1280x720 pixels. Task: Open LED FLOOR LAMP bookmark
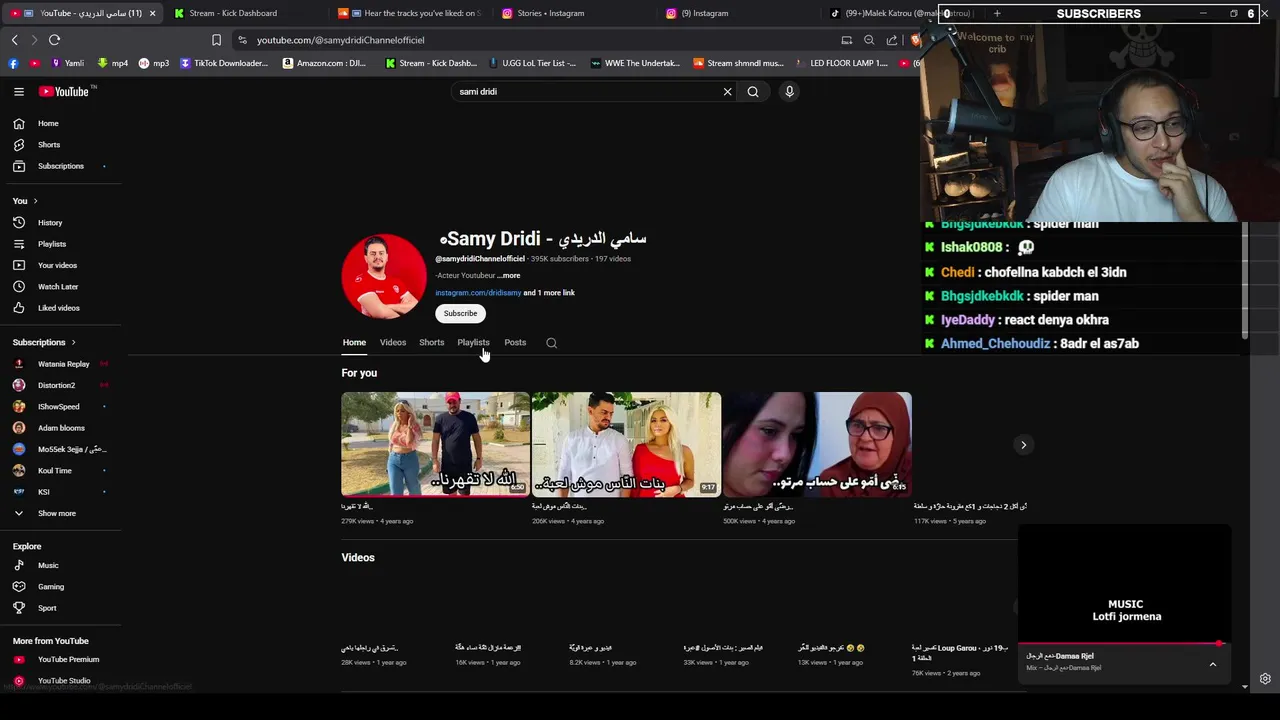(841, 63)
